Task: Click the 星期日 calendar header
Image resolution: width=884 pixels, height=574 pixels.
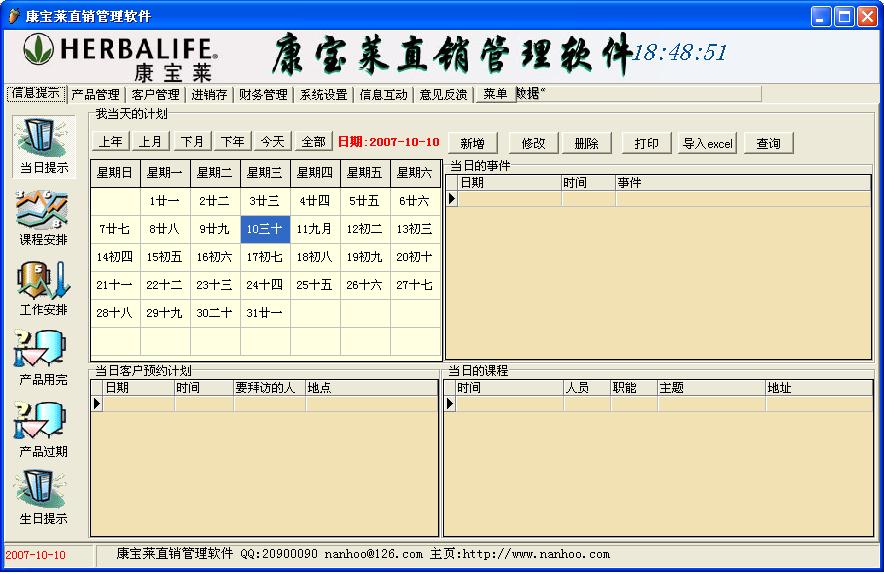Action: tap(115, 173)
